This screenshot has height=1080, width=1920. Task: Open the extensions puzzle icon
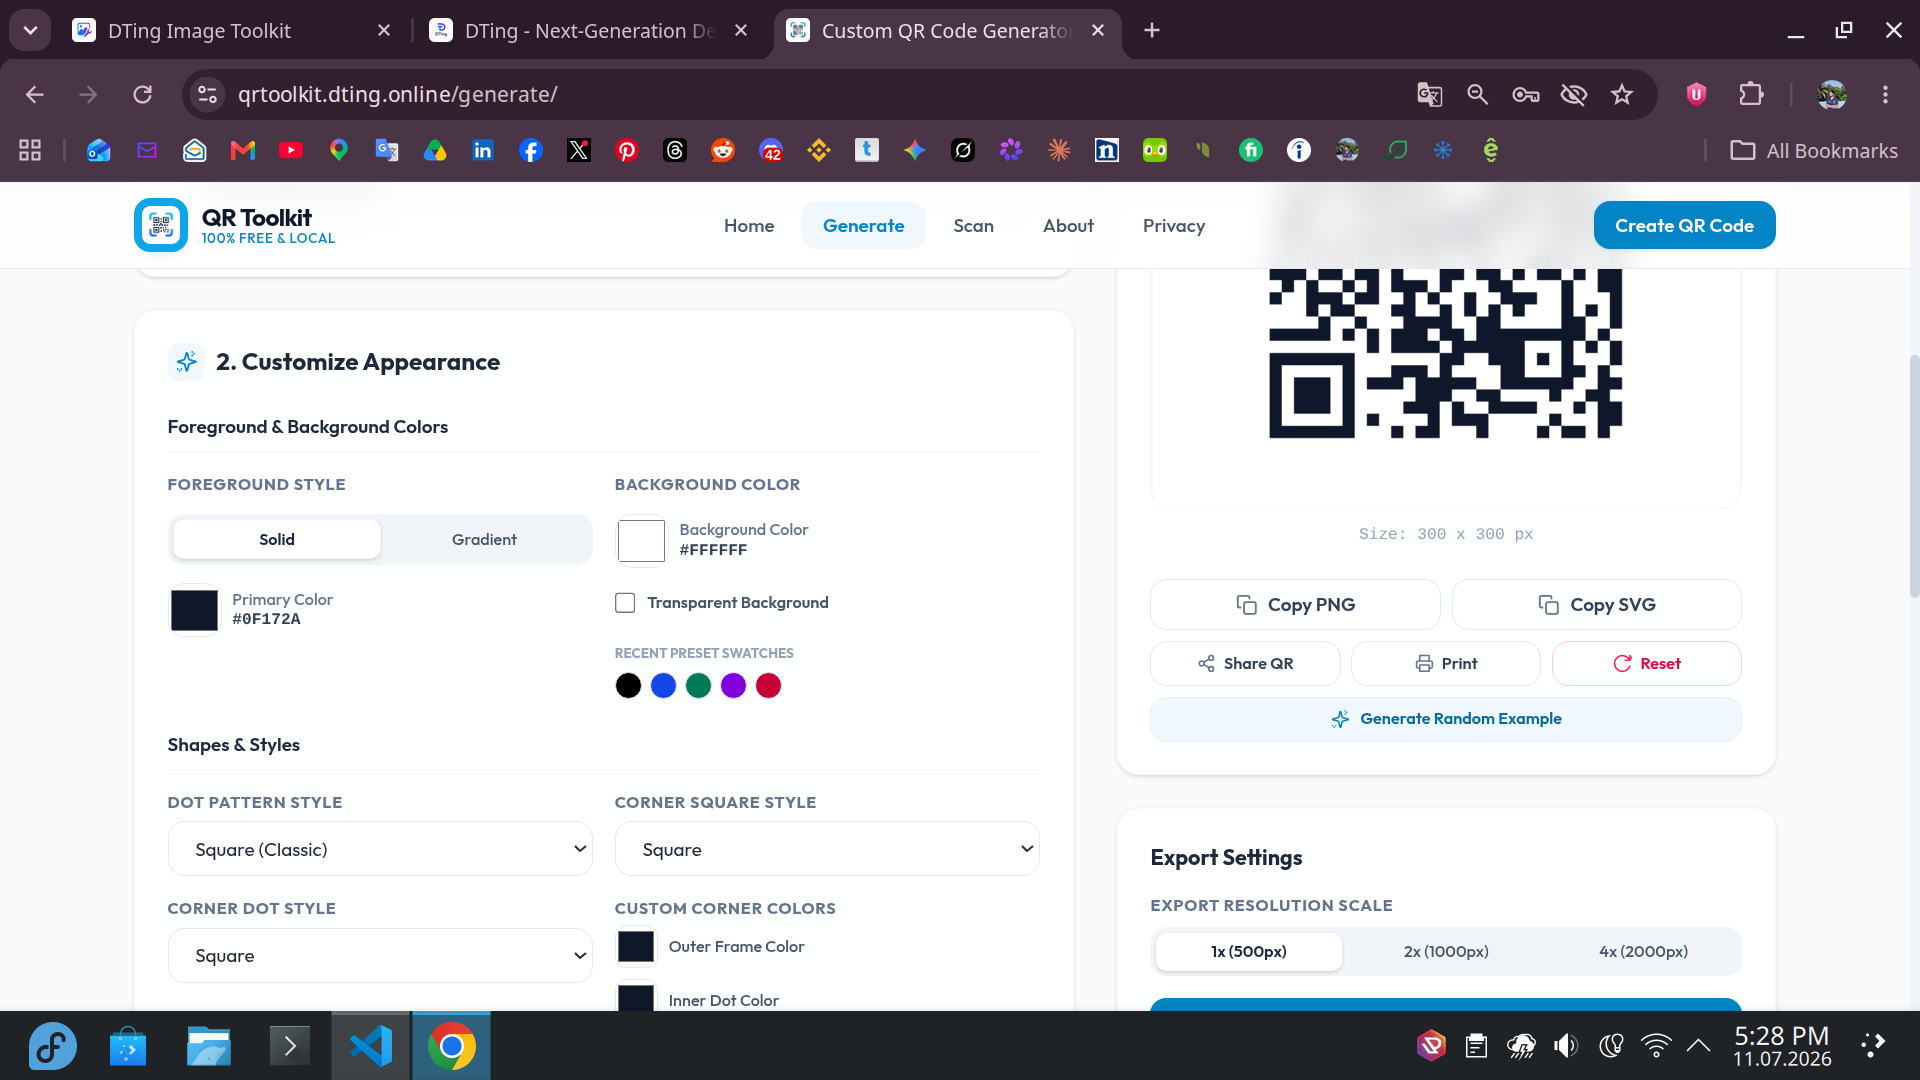point(1751,94)
